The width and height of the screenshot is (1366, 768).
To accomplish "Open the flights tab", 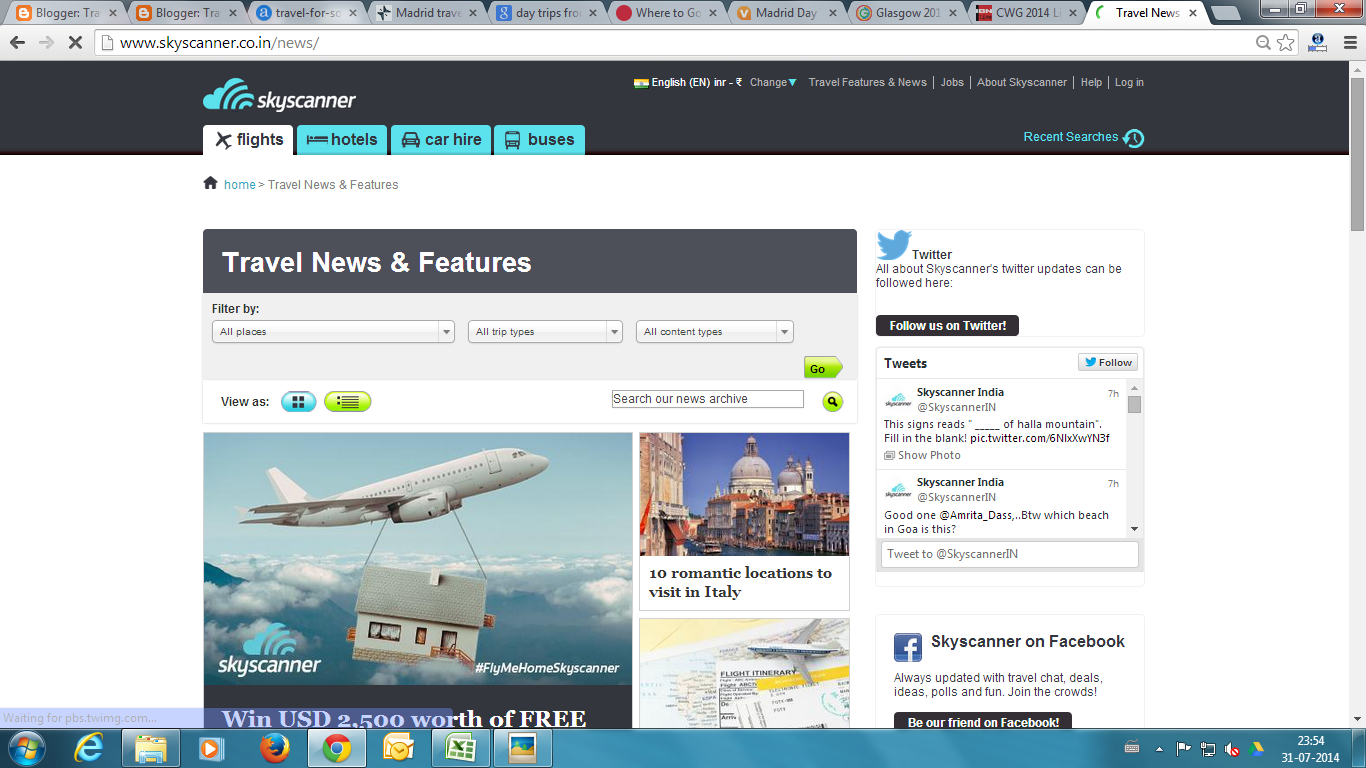I will 248,140.
